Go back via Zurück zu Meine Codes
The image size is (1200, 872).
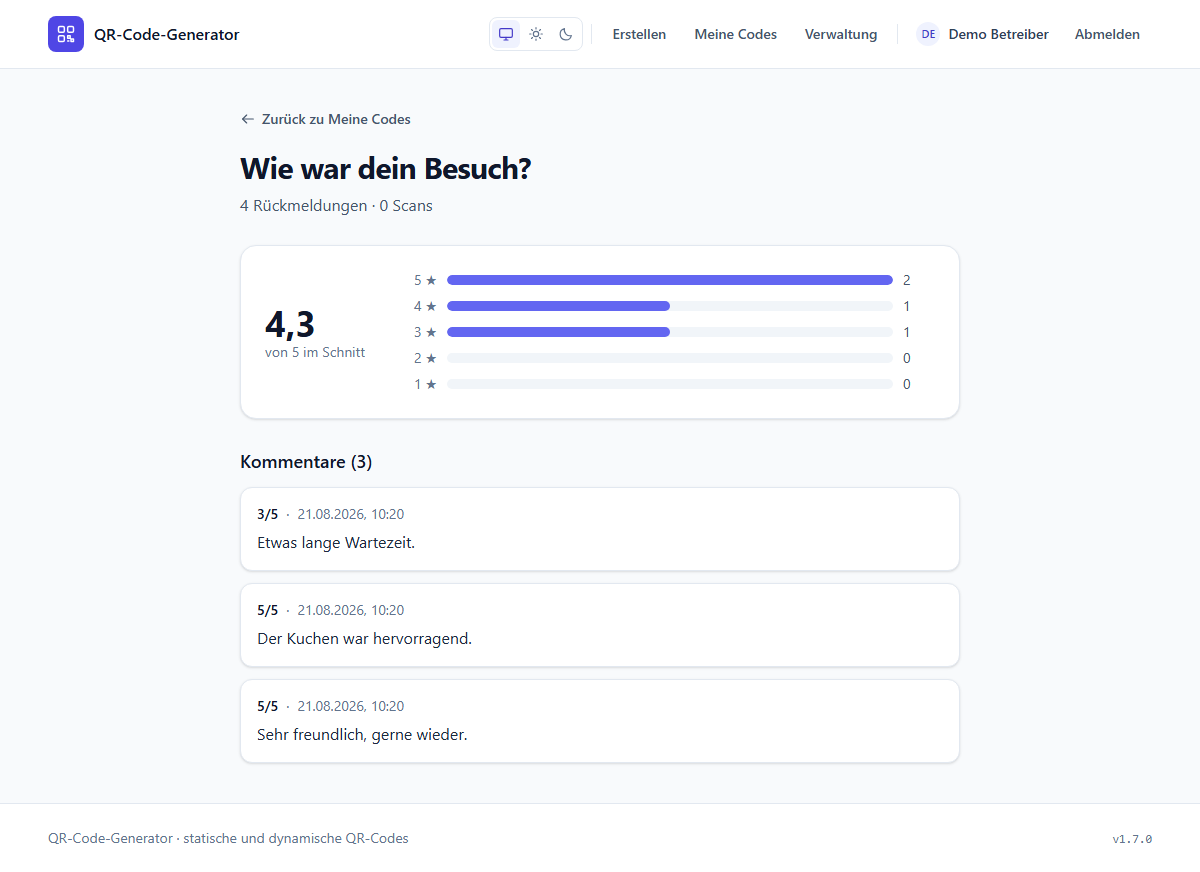pyautogui.click(x=326, y=119)
